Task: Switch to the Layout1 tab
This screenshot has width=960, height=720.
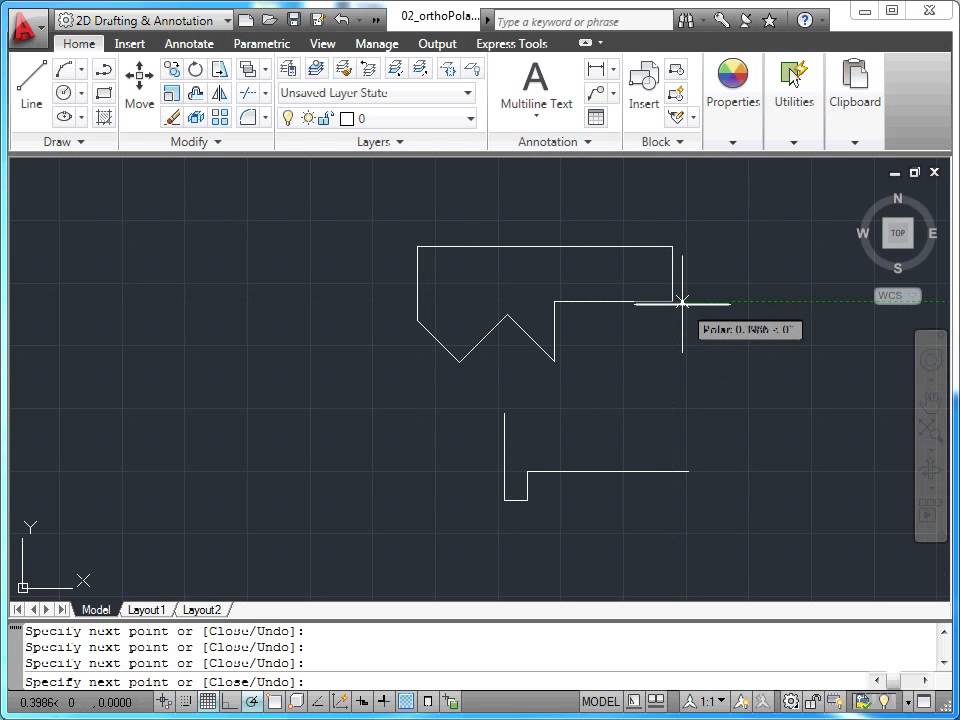Action: (146, 610)
